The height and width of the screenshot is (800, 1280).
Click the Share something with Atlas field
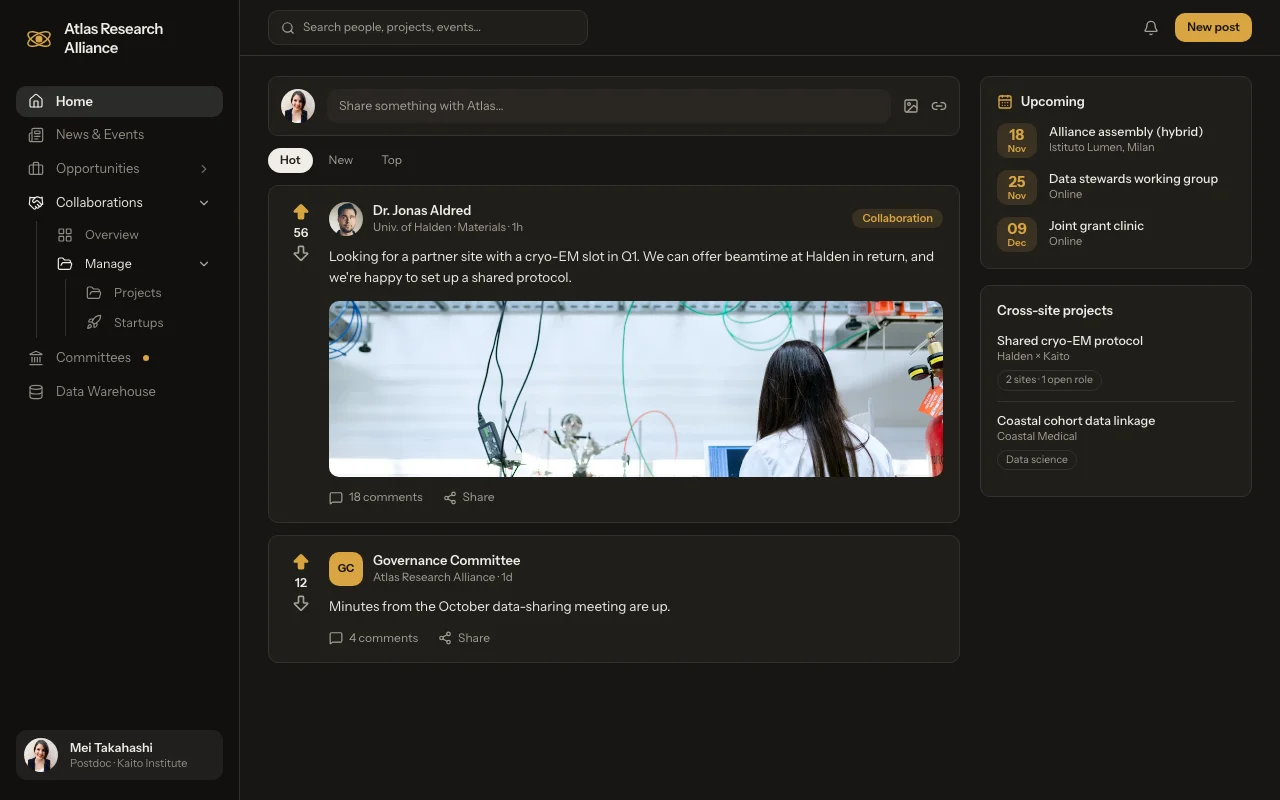pos(609,106)
